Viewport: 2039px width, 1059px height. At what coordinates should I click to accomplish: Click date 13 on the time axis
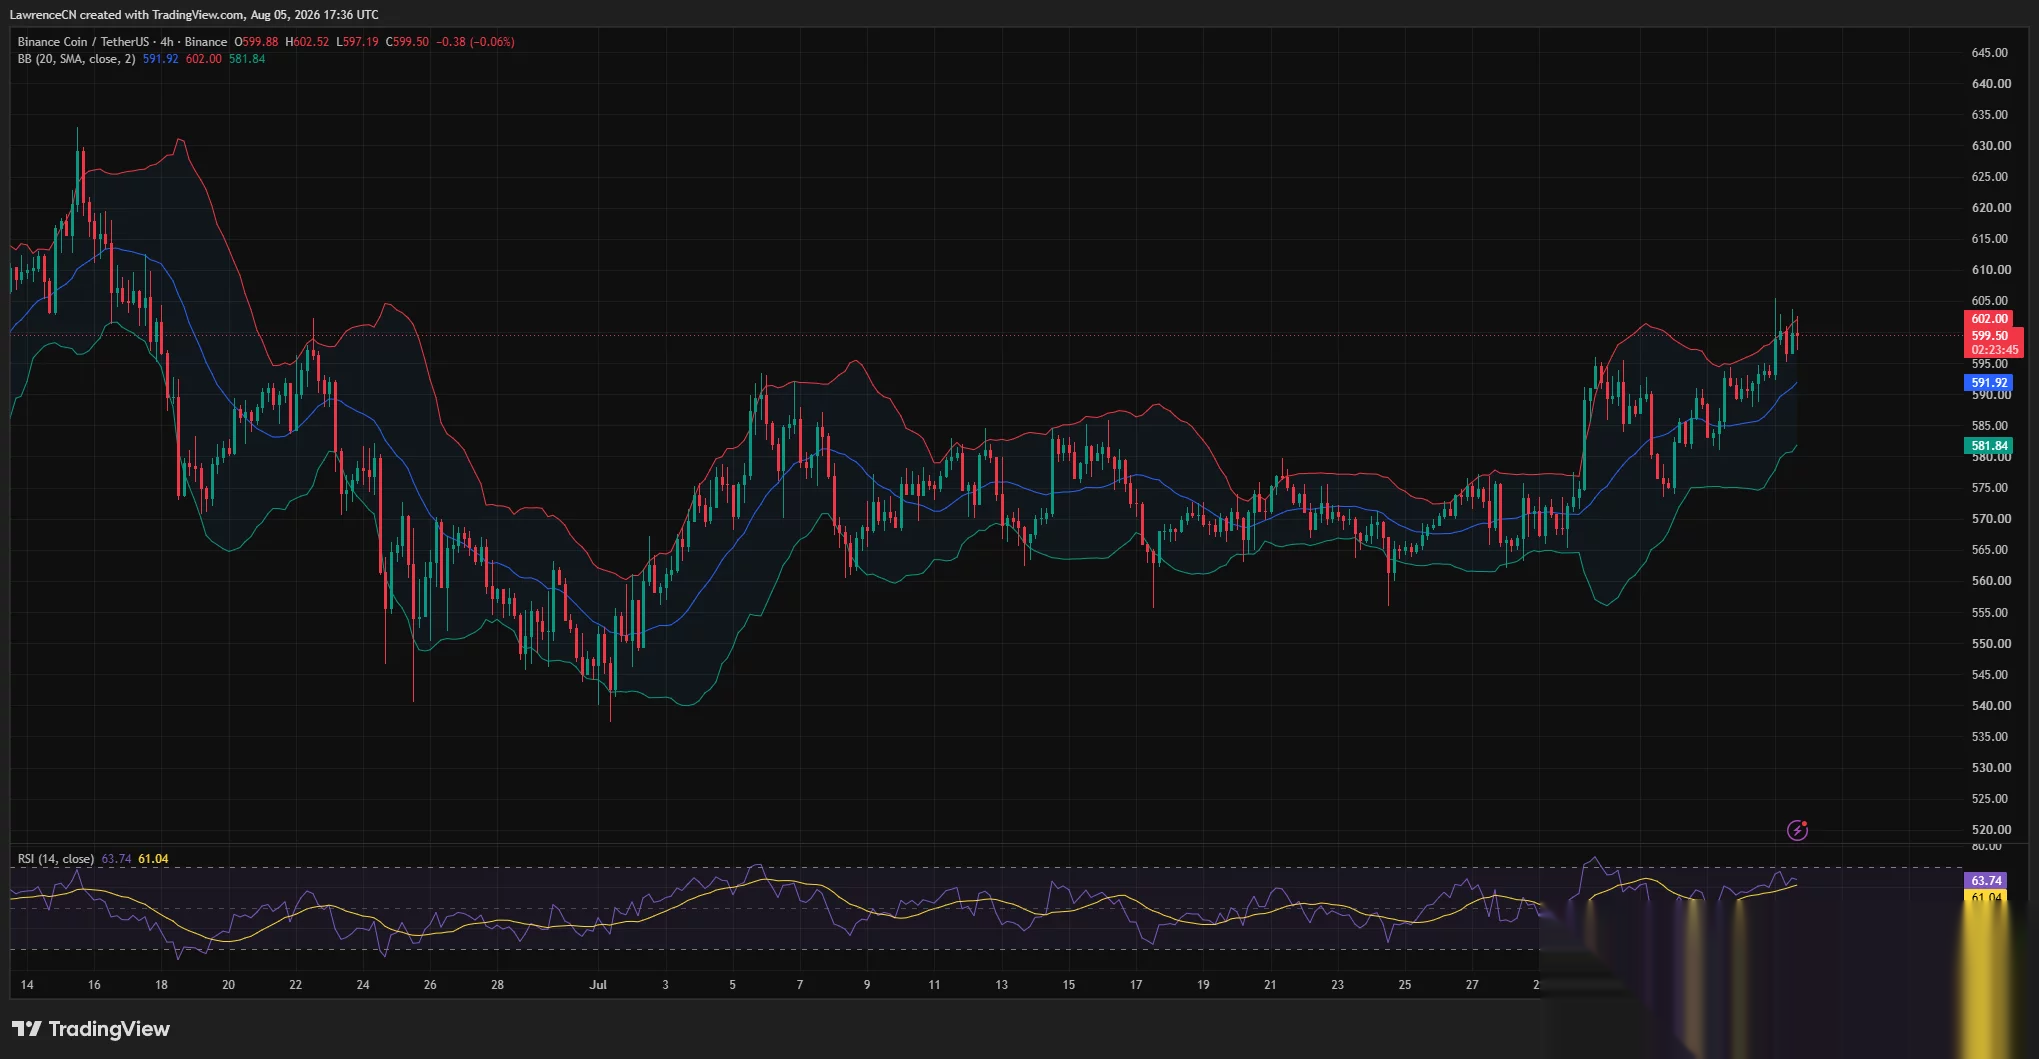1001,985
